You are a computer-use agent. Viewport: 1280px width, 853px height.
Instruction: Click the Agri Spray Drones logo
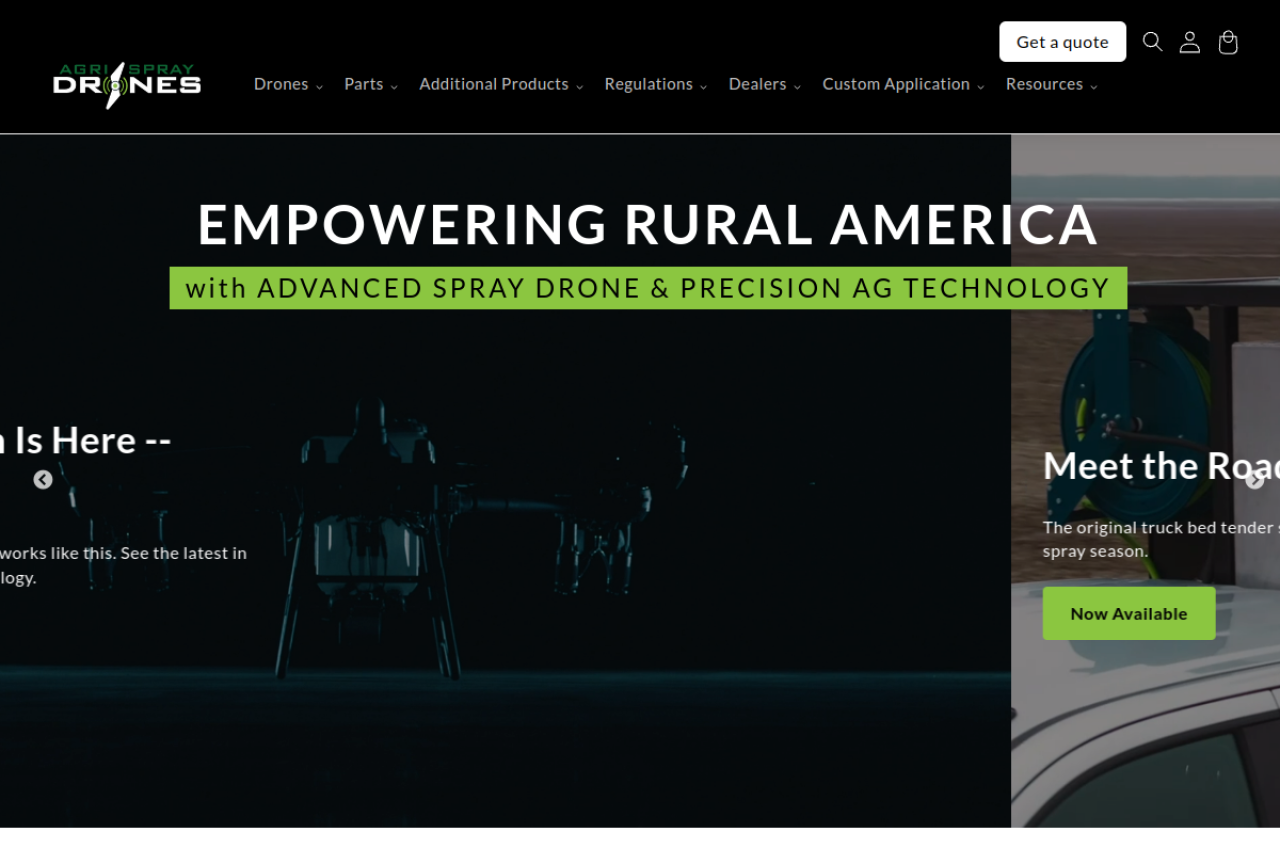coord(127,85)
